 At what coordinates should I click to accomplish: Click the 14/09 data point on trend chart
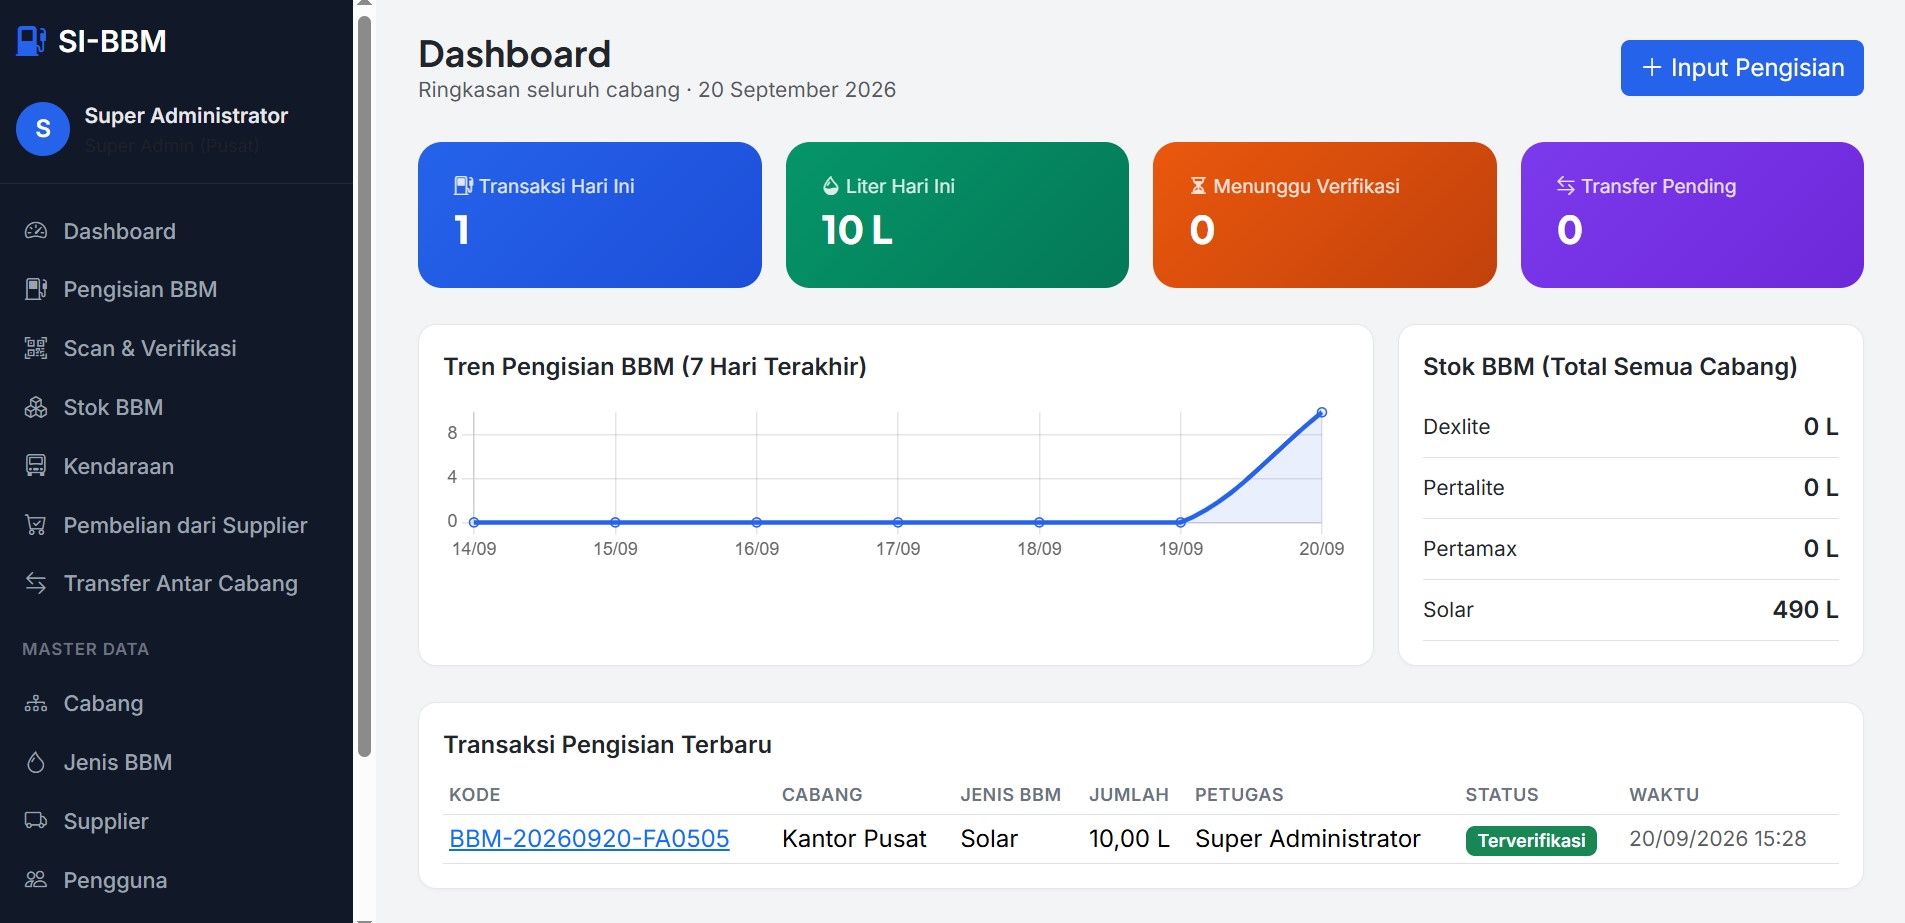[x=474, y=522]
